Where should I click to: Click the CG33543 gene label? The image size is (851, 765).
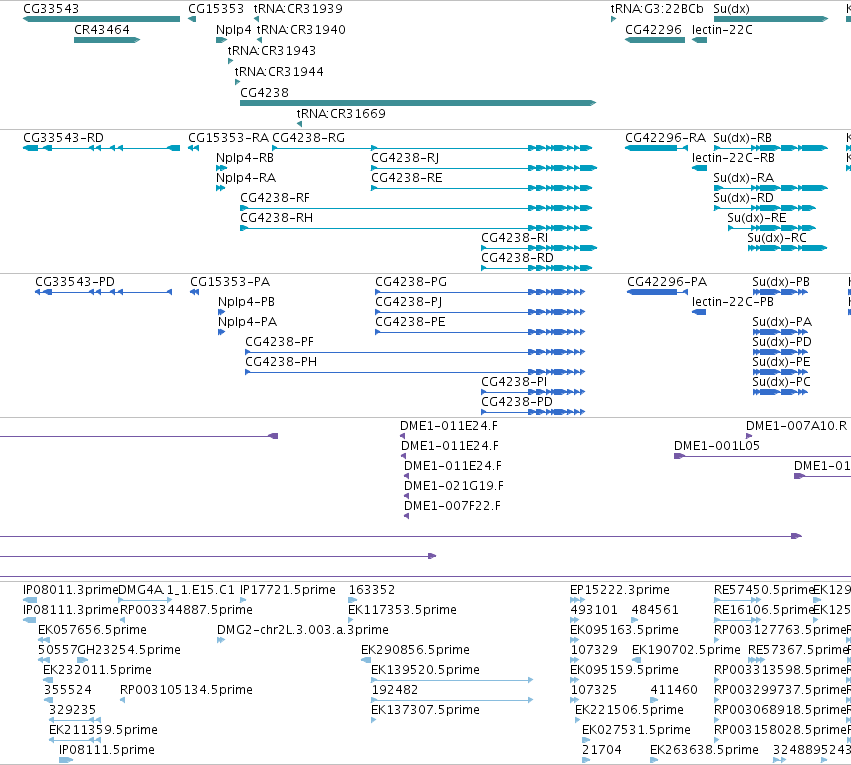50,9
